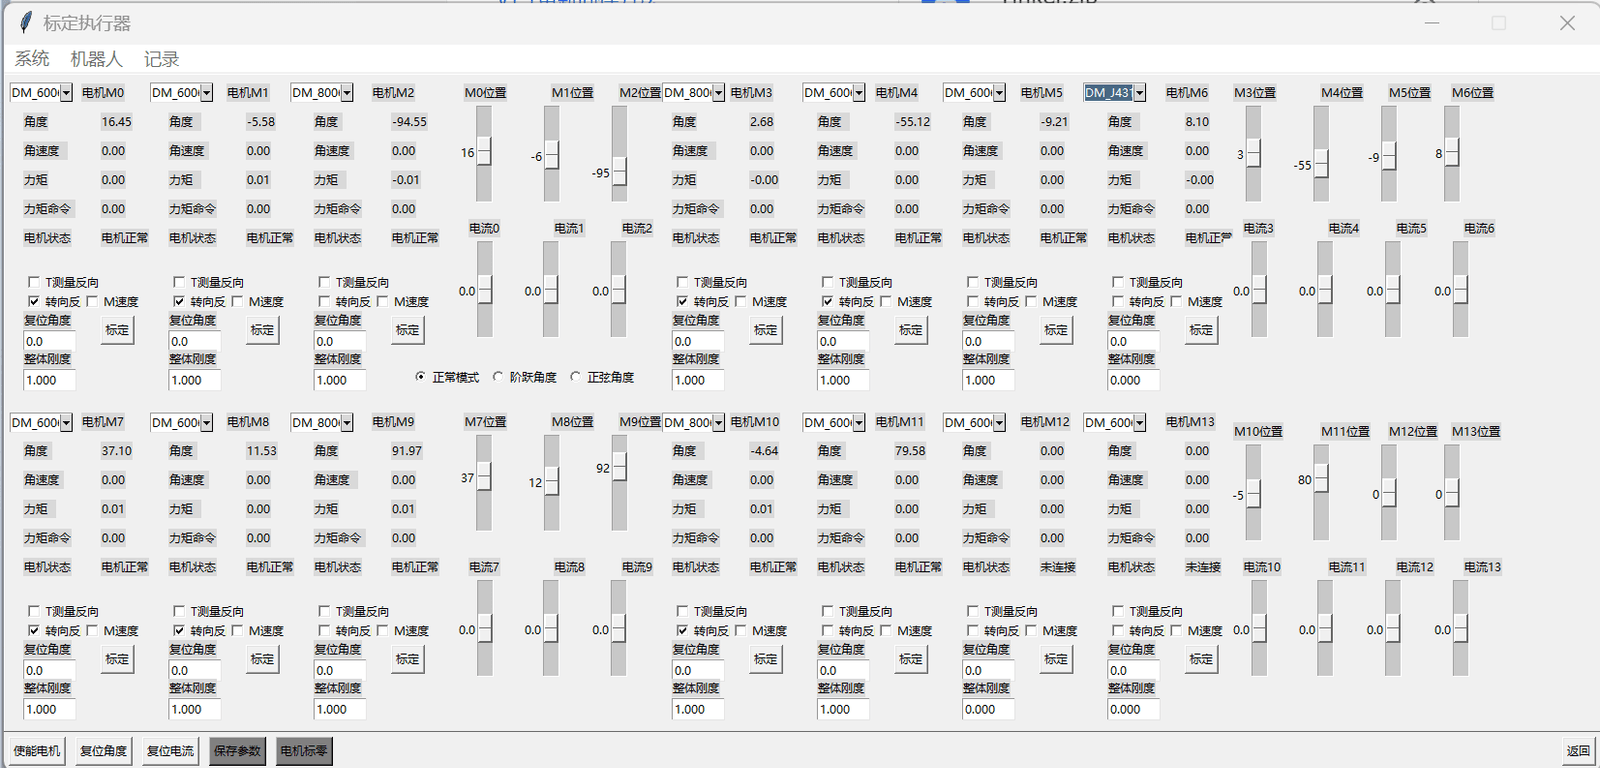Click the 整体刚度 input field for 电机M6
Viewport: 1600px width, 768px height.
click(1134, 380)
